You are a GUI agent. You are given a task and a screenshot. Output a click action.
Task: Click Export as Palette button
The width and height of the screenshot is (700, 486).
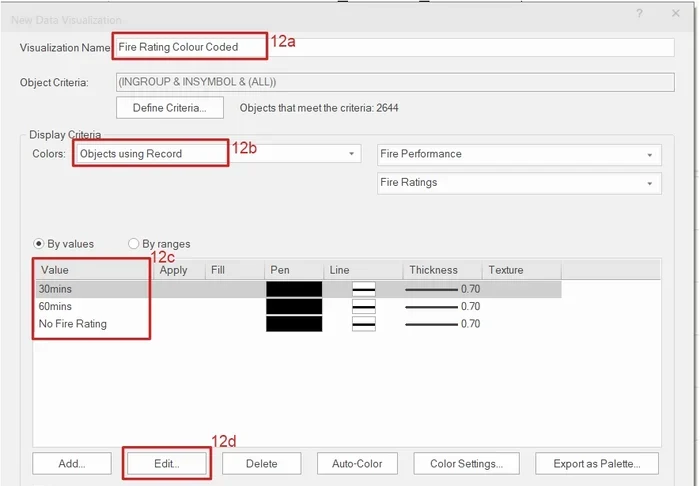(x=596, y=463)
